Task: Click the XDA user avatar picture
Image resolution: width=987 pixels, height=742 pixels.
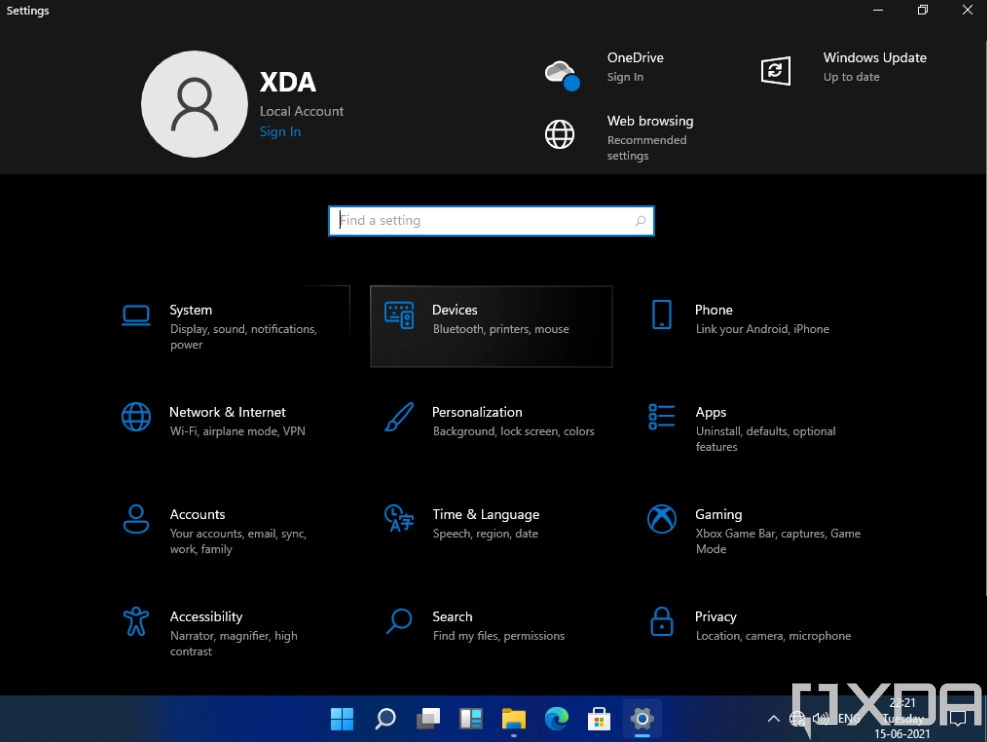Action: pyautogui.click(x=195, y=104)
